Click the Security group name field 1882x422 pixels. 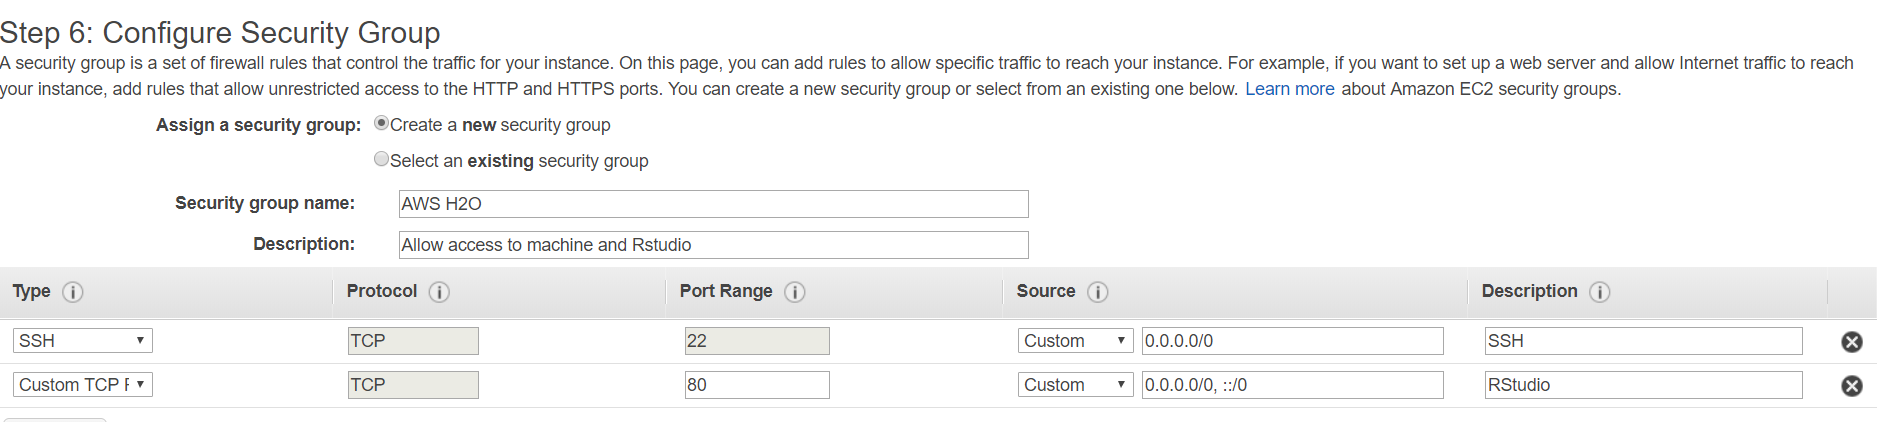713,204
